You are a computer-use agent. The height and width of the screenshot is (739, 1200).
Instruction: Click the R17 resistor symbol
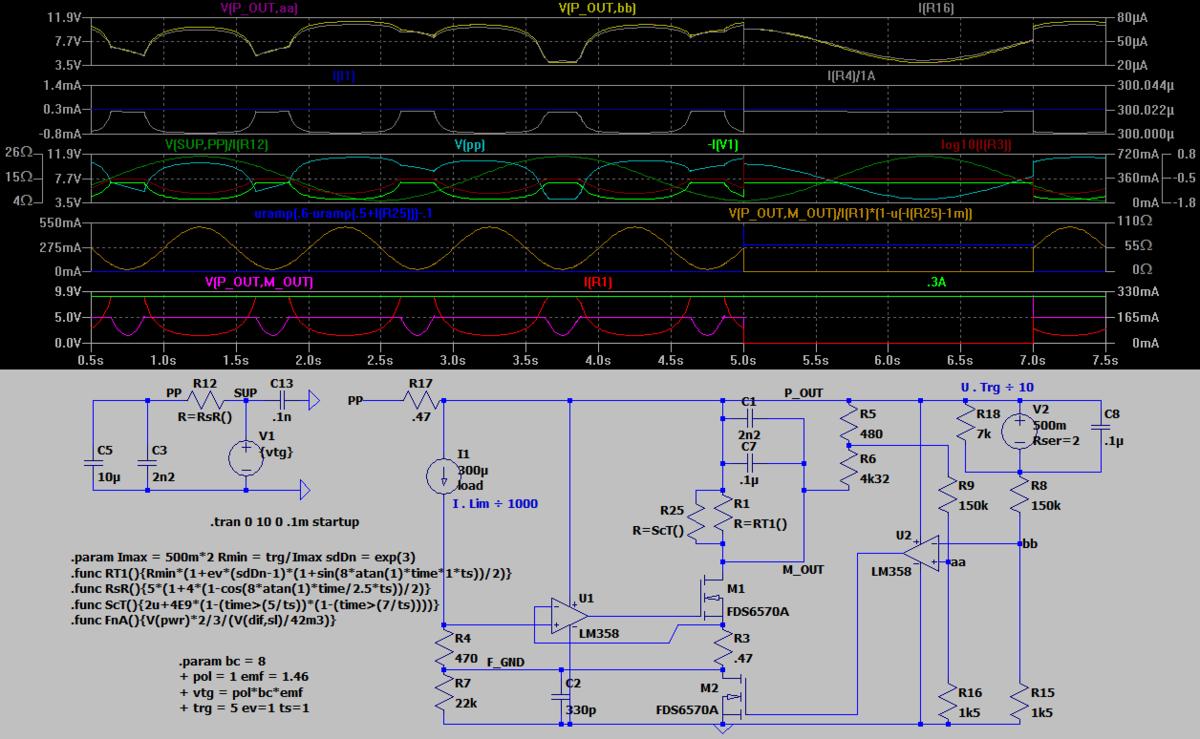pyautogui.click(x=420, y=400)
